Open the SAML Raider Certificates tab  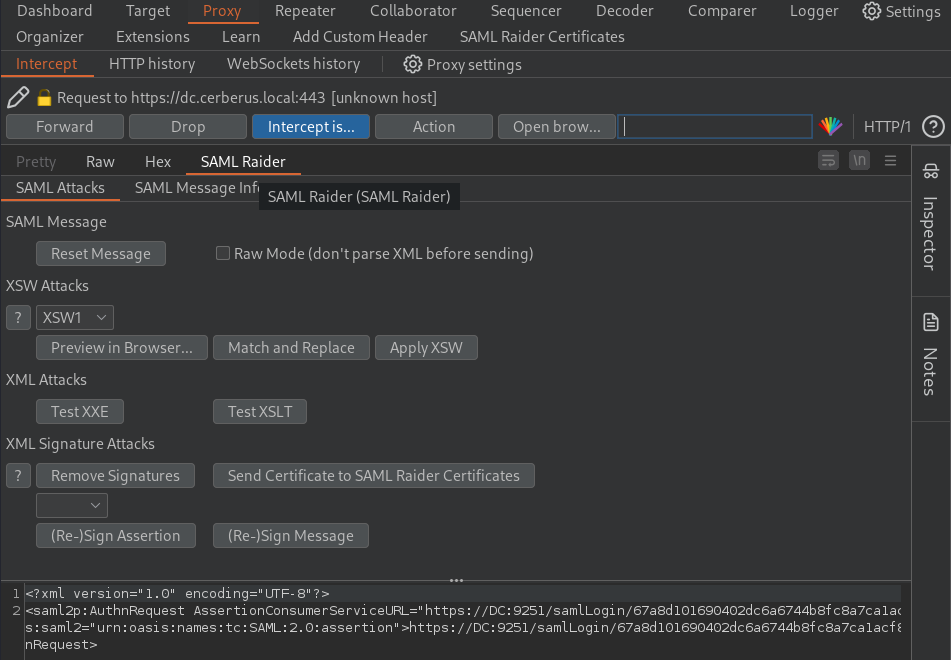[542, 37]
